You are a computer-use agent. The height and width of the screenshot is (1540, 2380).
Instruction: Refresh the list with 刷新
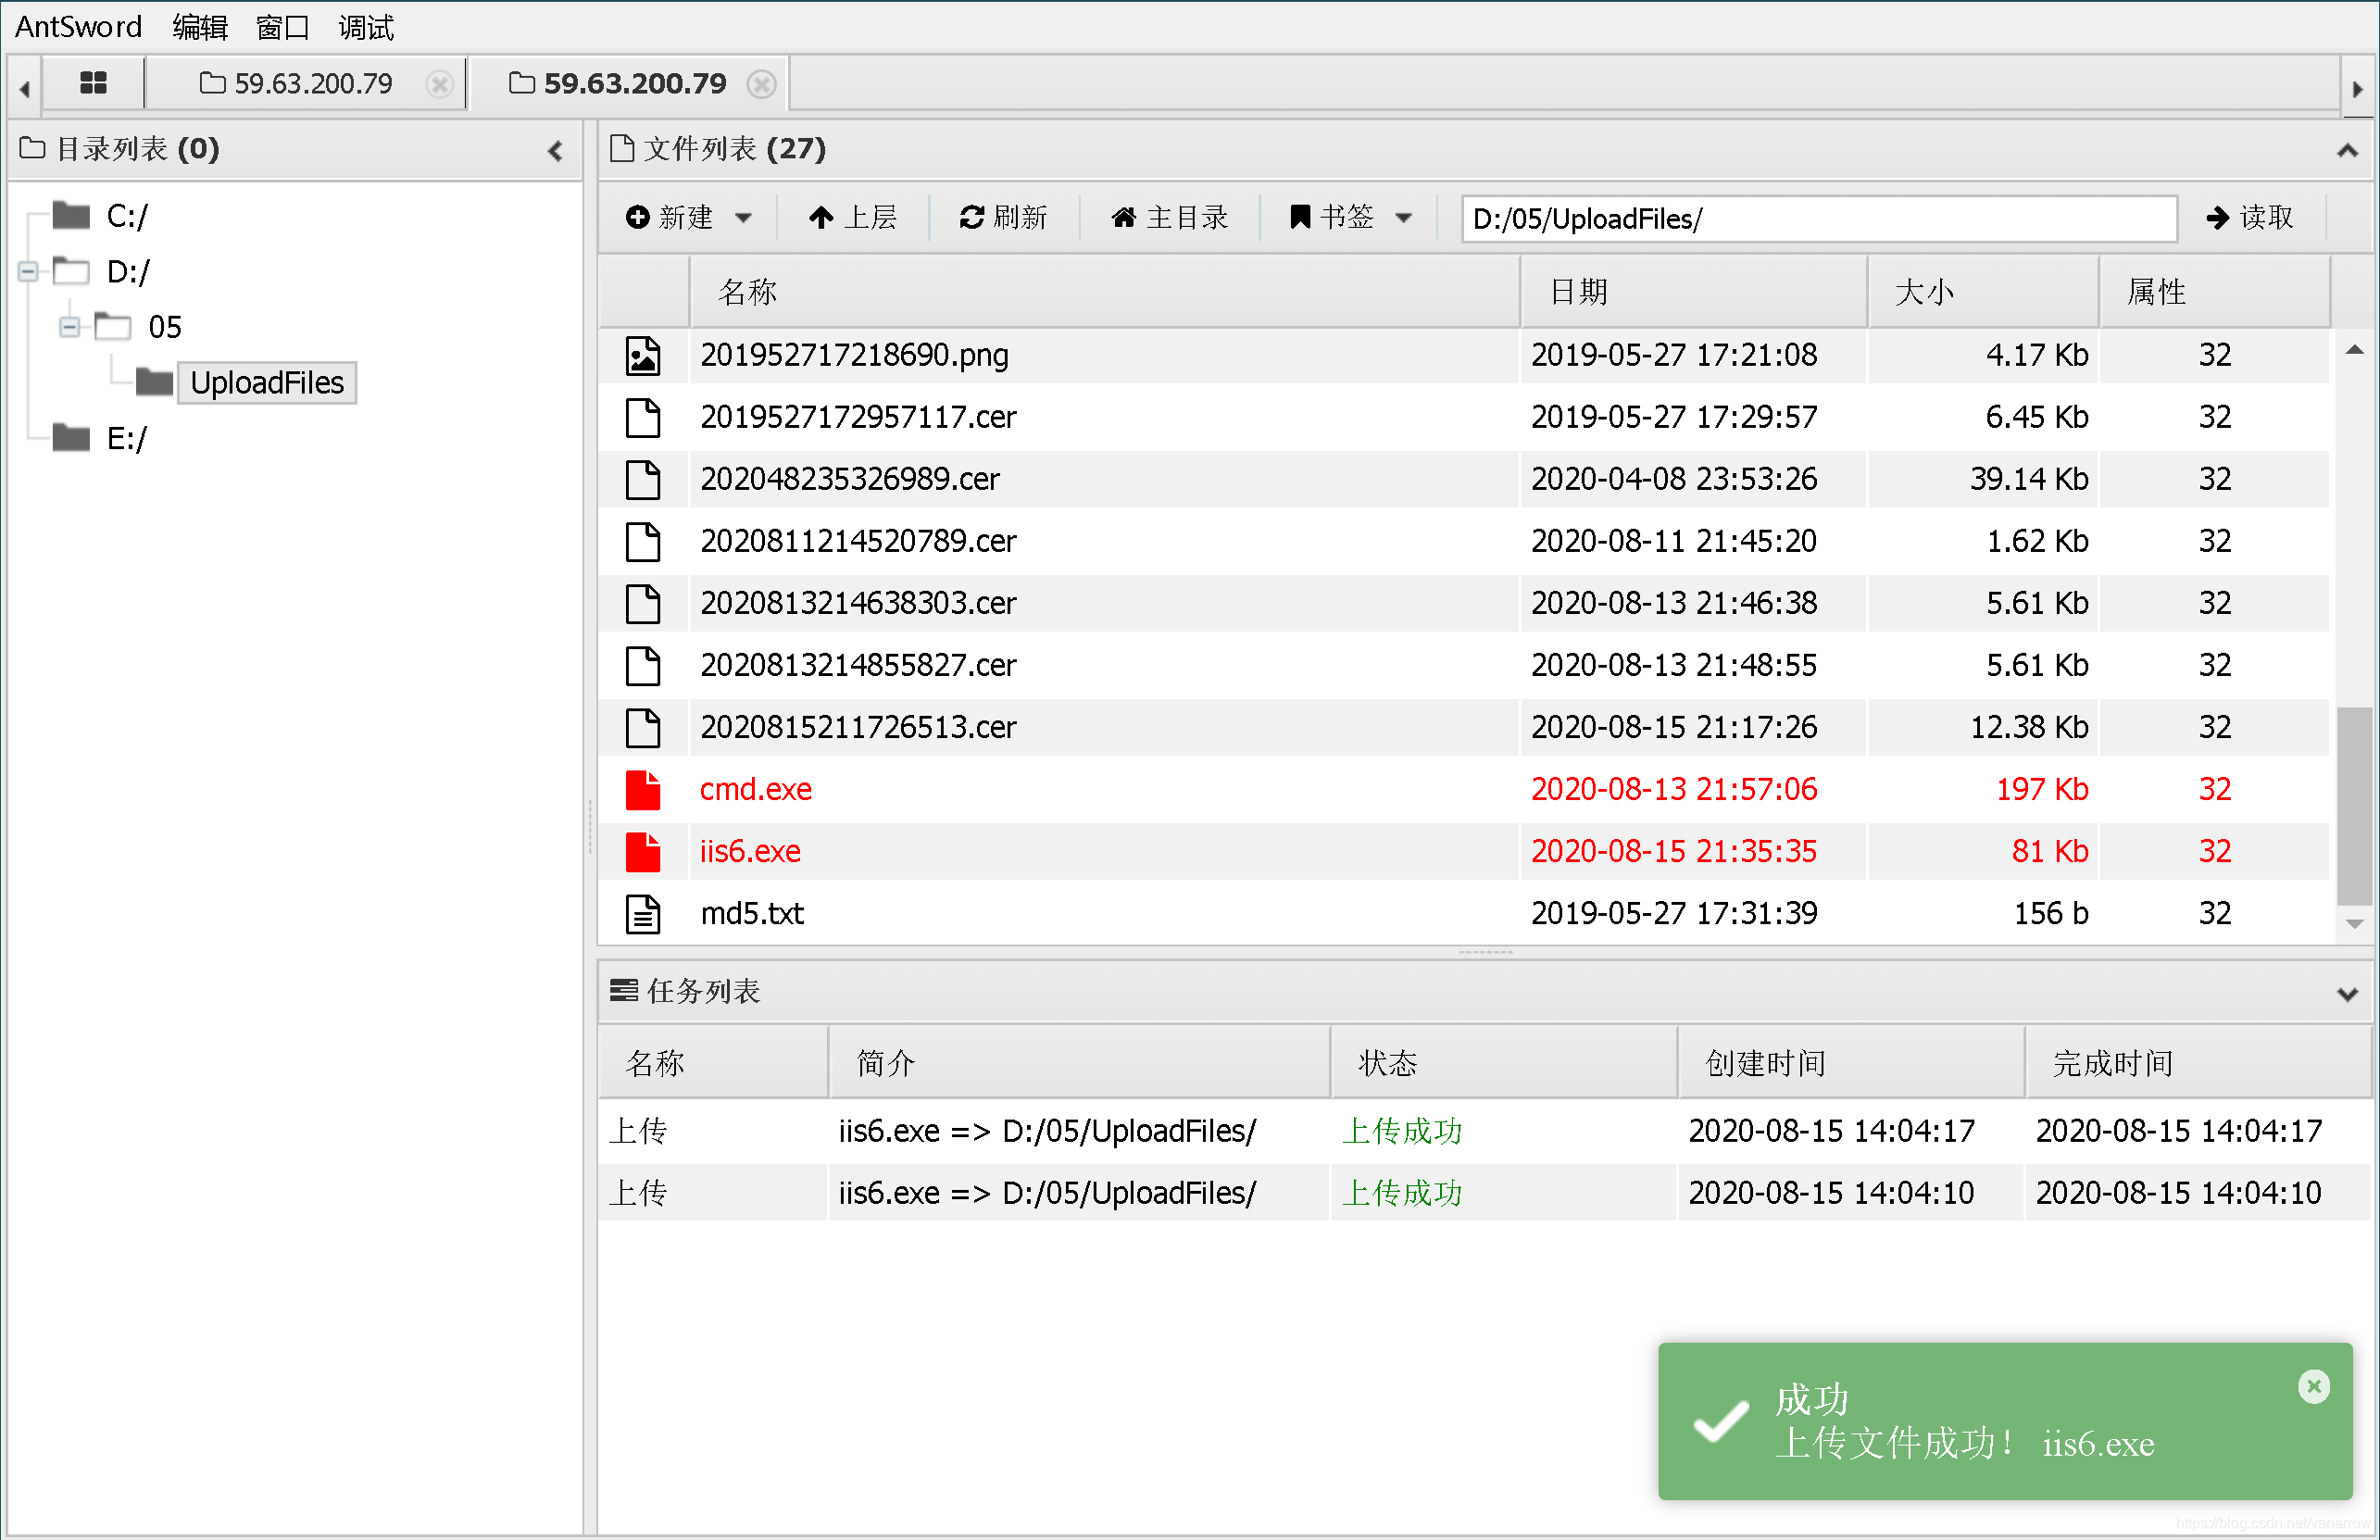coord(1003,217)
